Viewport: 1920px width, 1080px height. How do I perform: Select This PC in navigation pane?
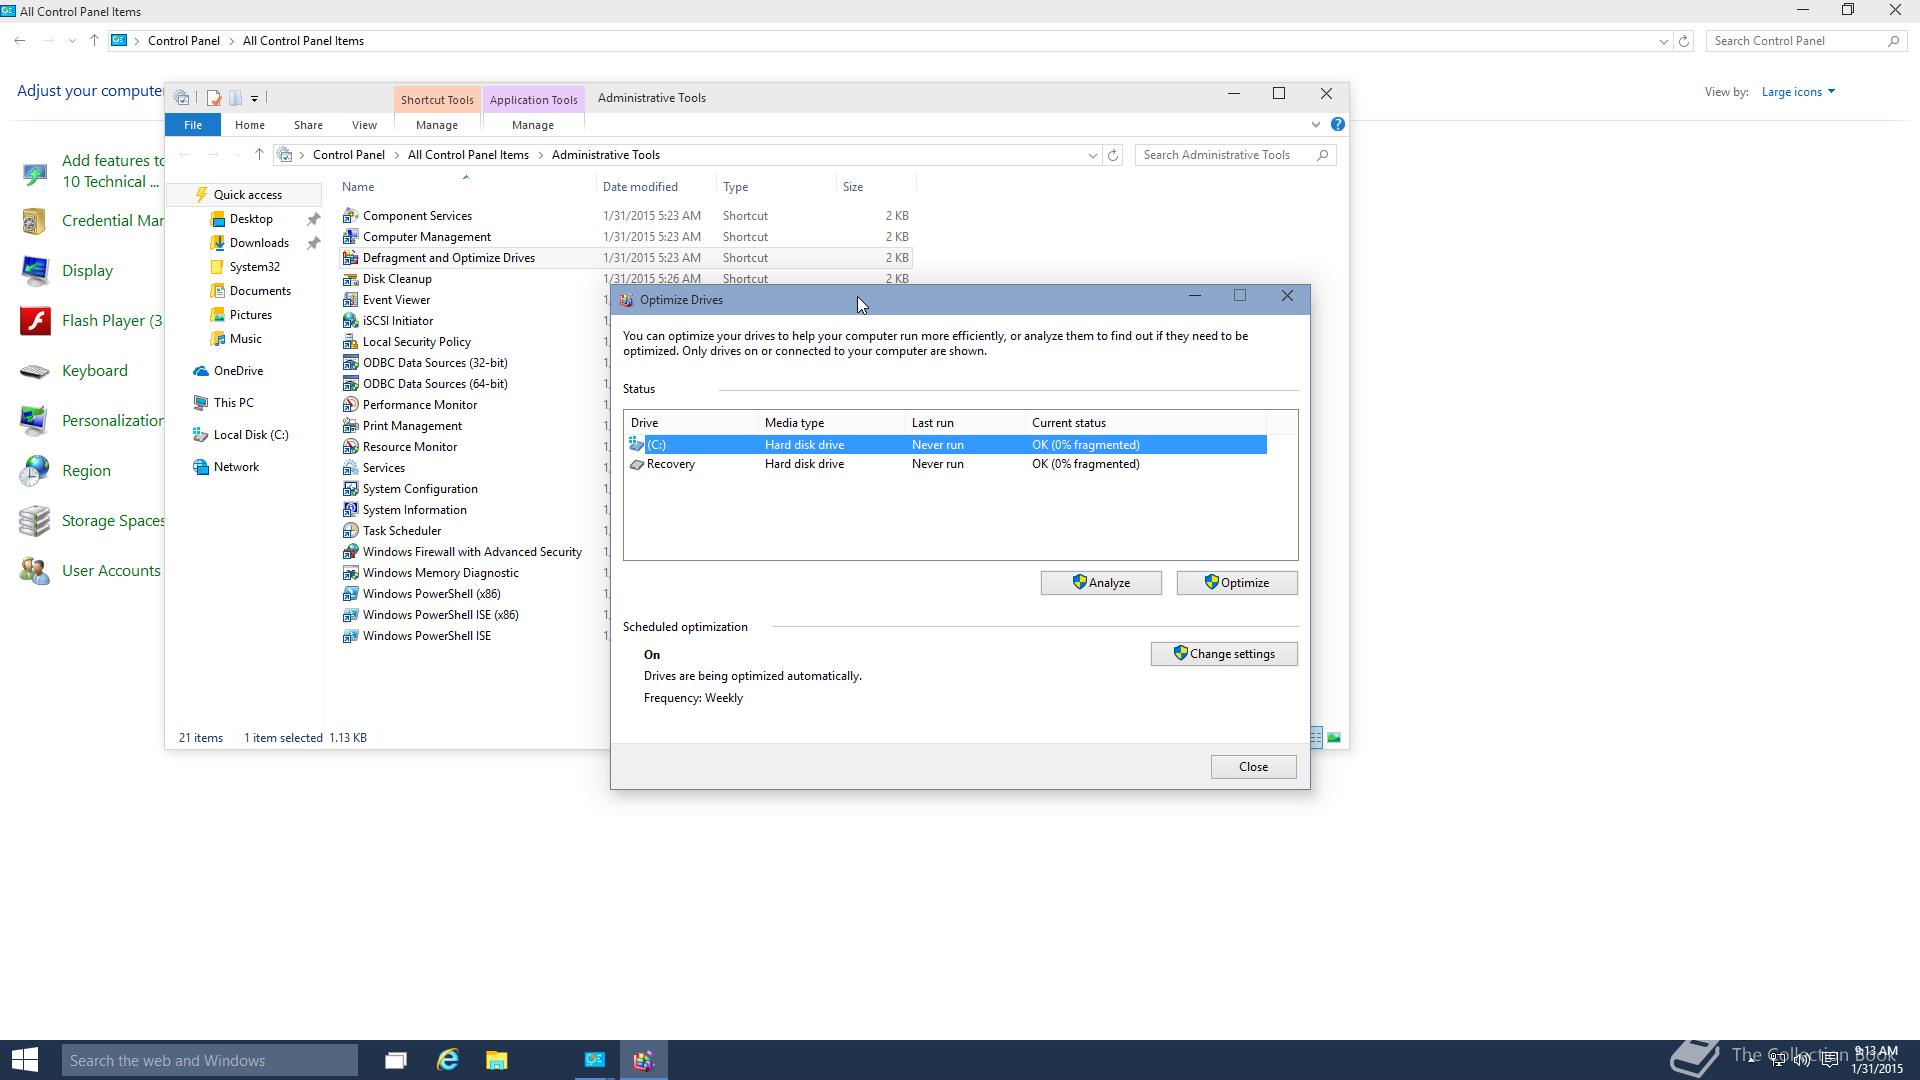point(233,403)
